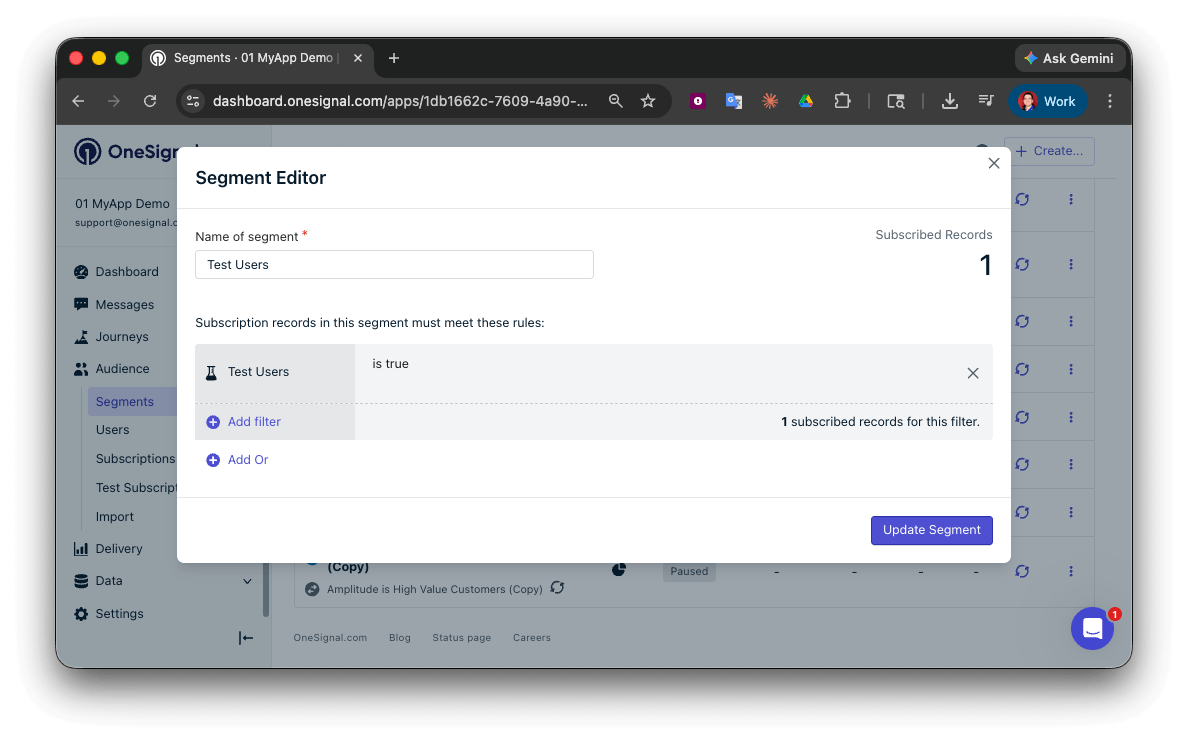The image size is (1188, 742).
Task: Open Messages in the sidebar
Action: (124, 305)
